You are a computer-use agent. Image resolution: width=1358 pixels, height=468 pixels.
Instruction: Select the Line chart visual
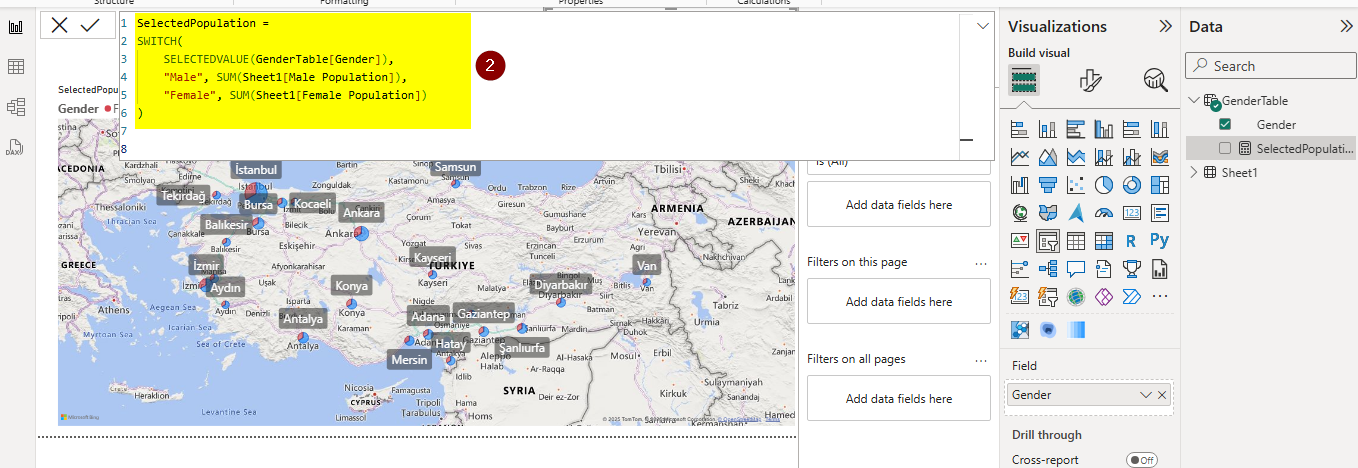[x=1020, y=157]
